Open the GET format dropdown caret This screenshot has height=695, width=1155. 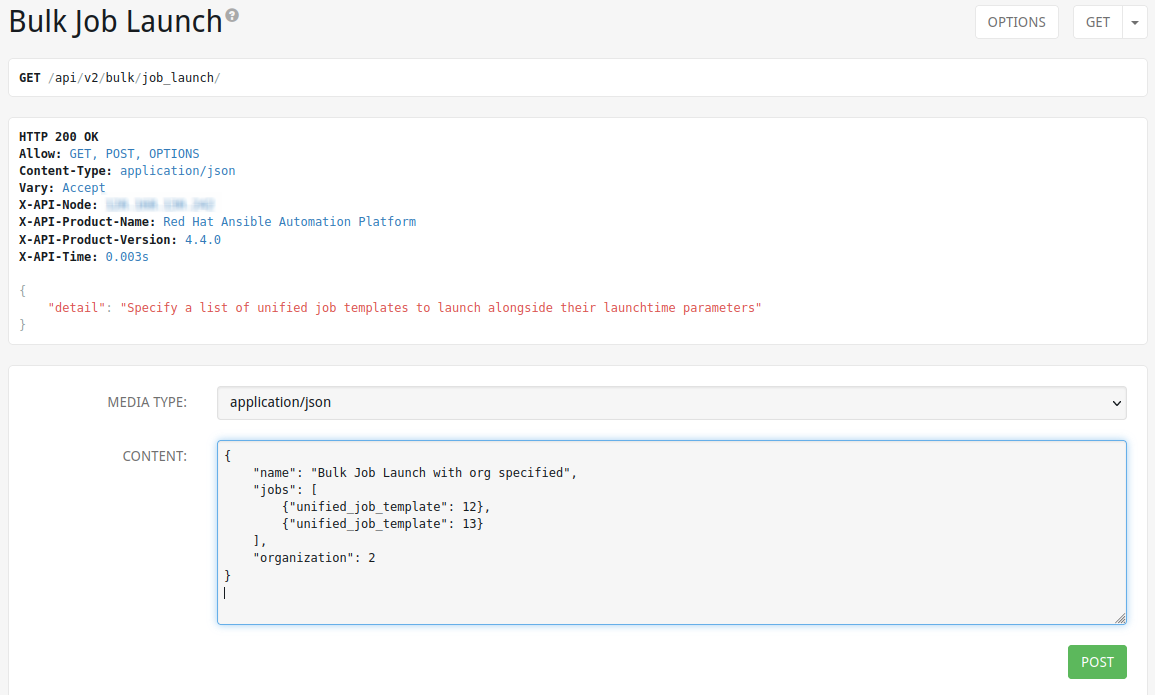1135,22
